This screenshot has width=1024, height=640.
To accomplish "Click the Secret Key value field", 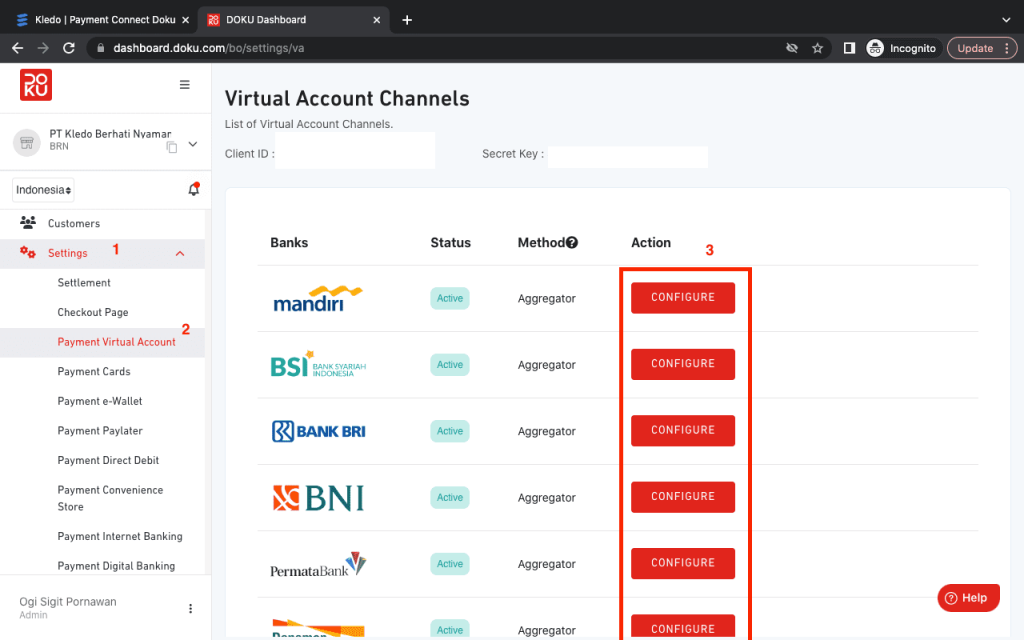I will click(628, 157).
